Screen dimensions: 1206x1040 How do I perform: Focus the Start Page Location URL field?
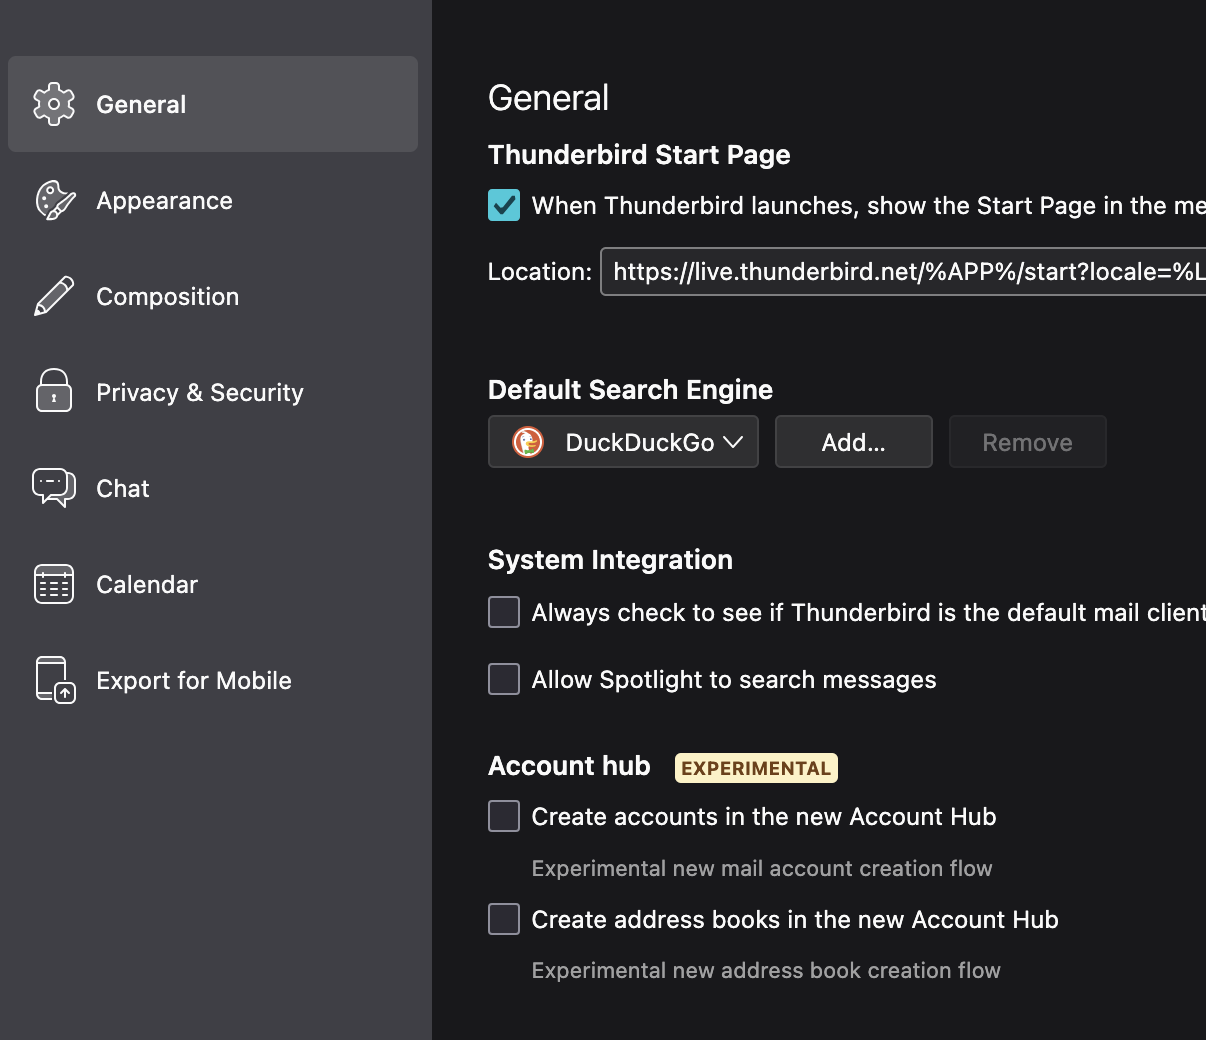[x=900, y=272]
